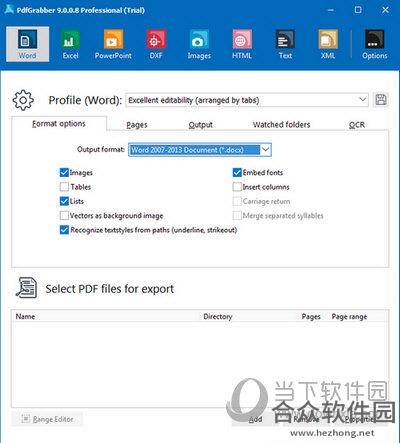Viewport: 400px width, 443px height.
Task: Switch to the Pages tab
Action: point(137,125)
